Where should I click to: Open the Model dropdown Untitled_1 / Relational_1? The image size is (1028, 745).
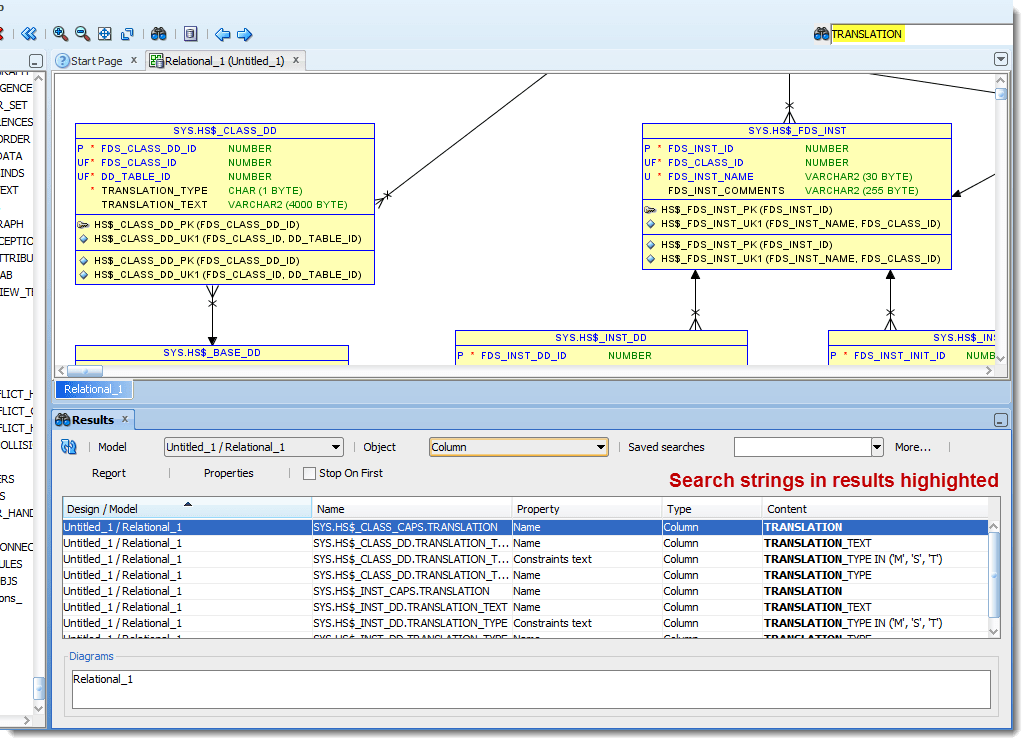pyautogui.click(x=253, y=447)
